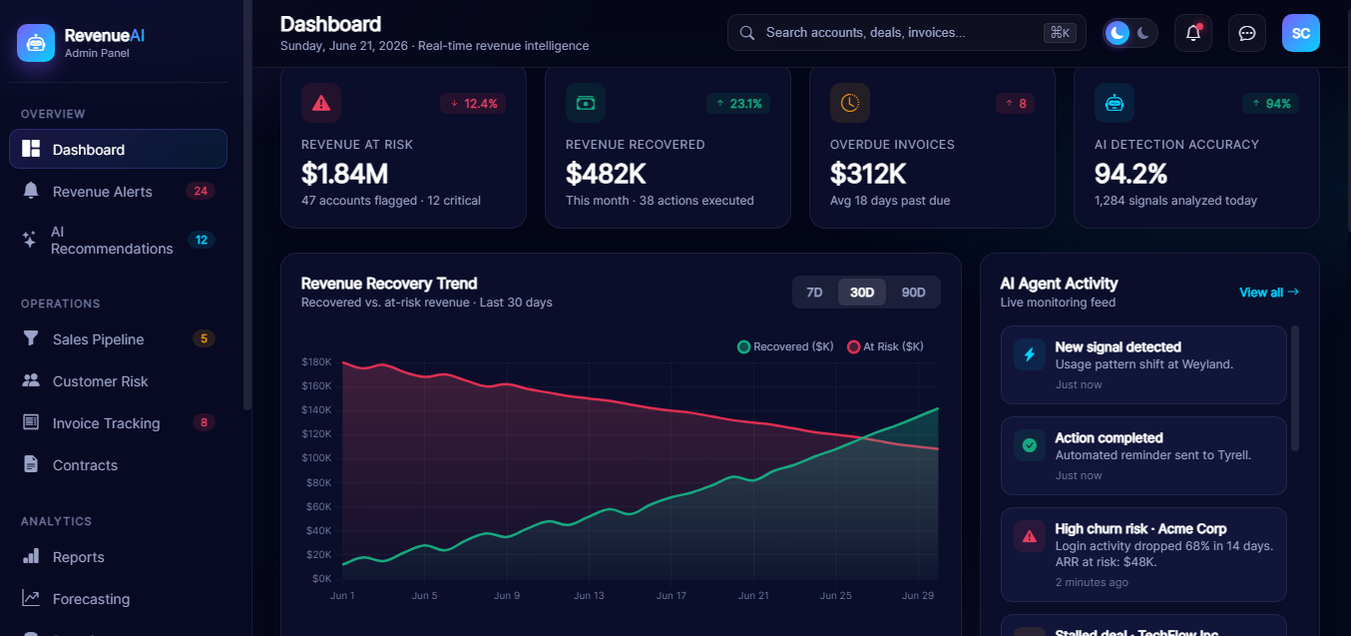Click View all in AI Agent Activity
Screen dimensions: 1351x636
coord(1269,292)
